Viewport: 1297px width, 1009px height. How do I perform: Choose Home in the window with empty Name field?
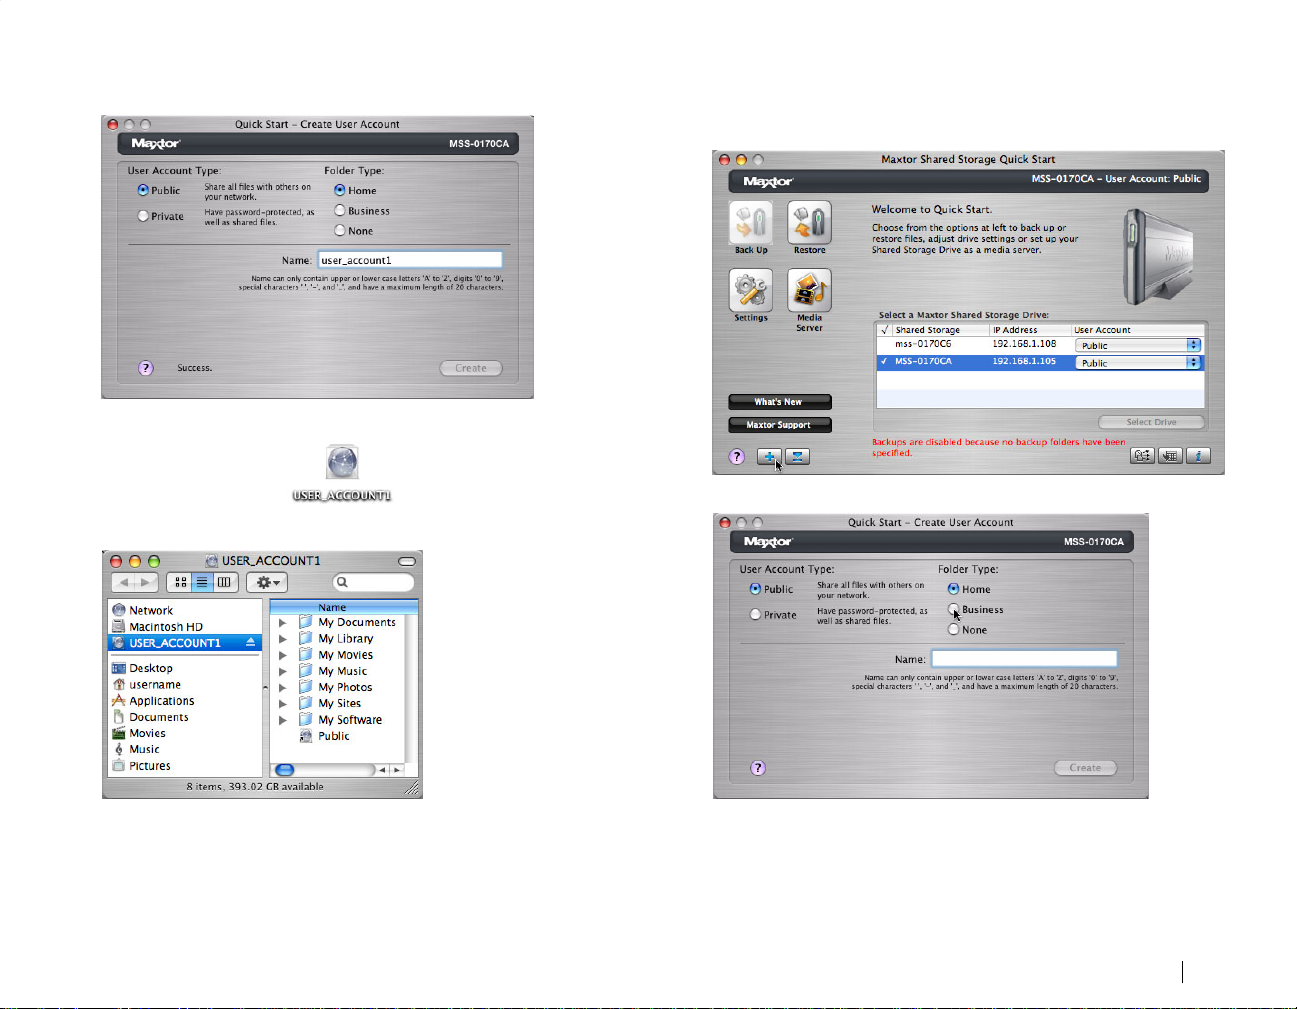click(x=953, y=589)
